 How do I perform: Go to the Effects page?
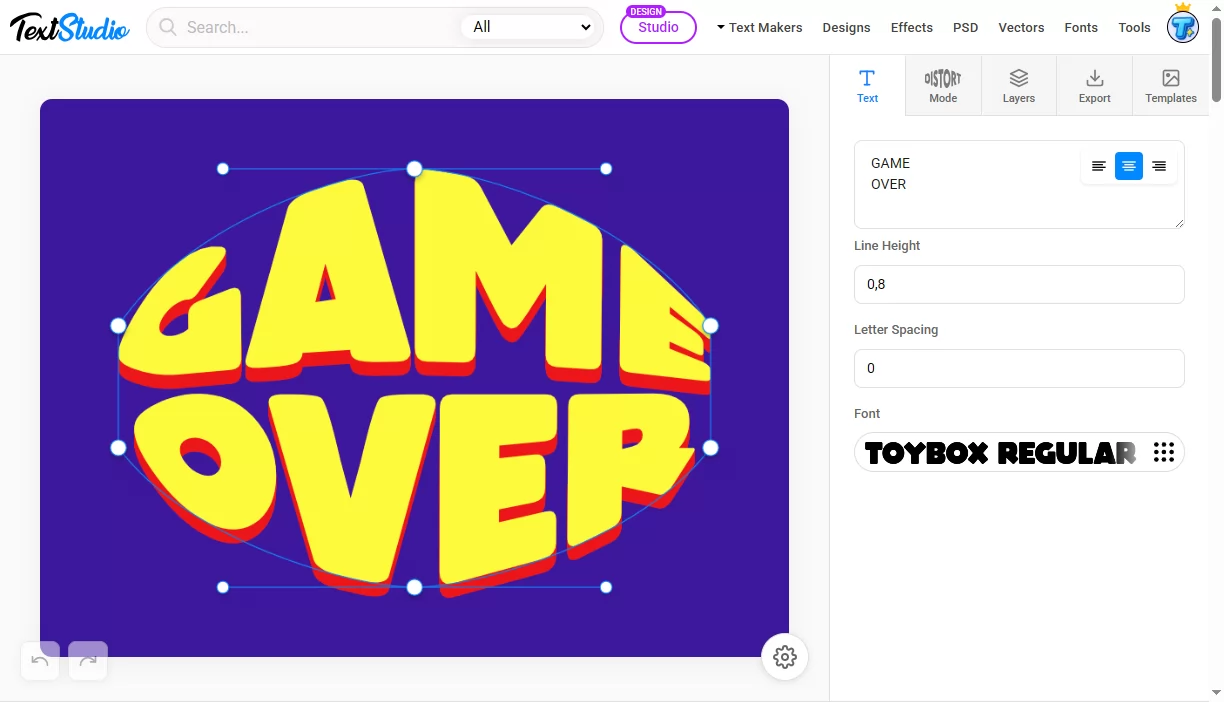pos(912,27)
